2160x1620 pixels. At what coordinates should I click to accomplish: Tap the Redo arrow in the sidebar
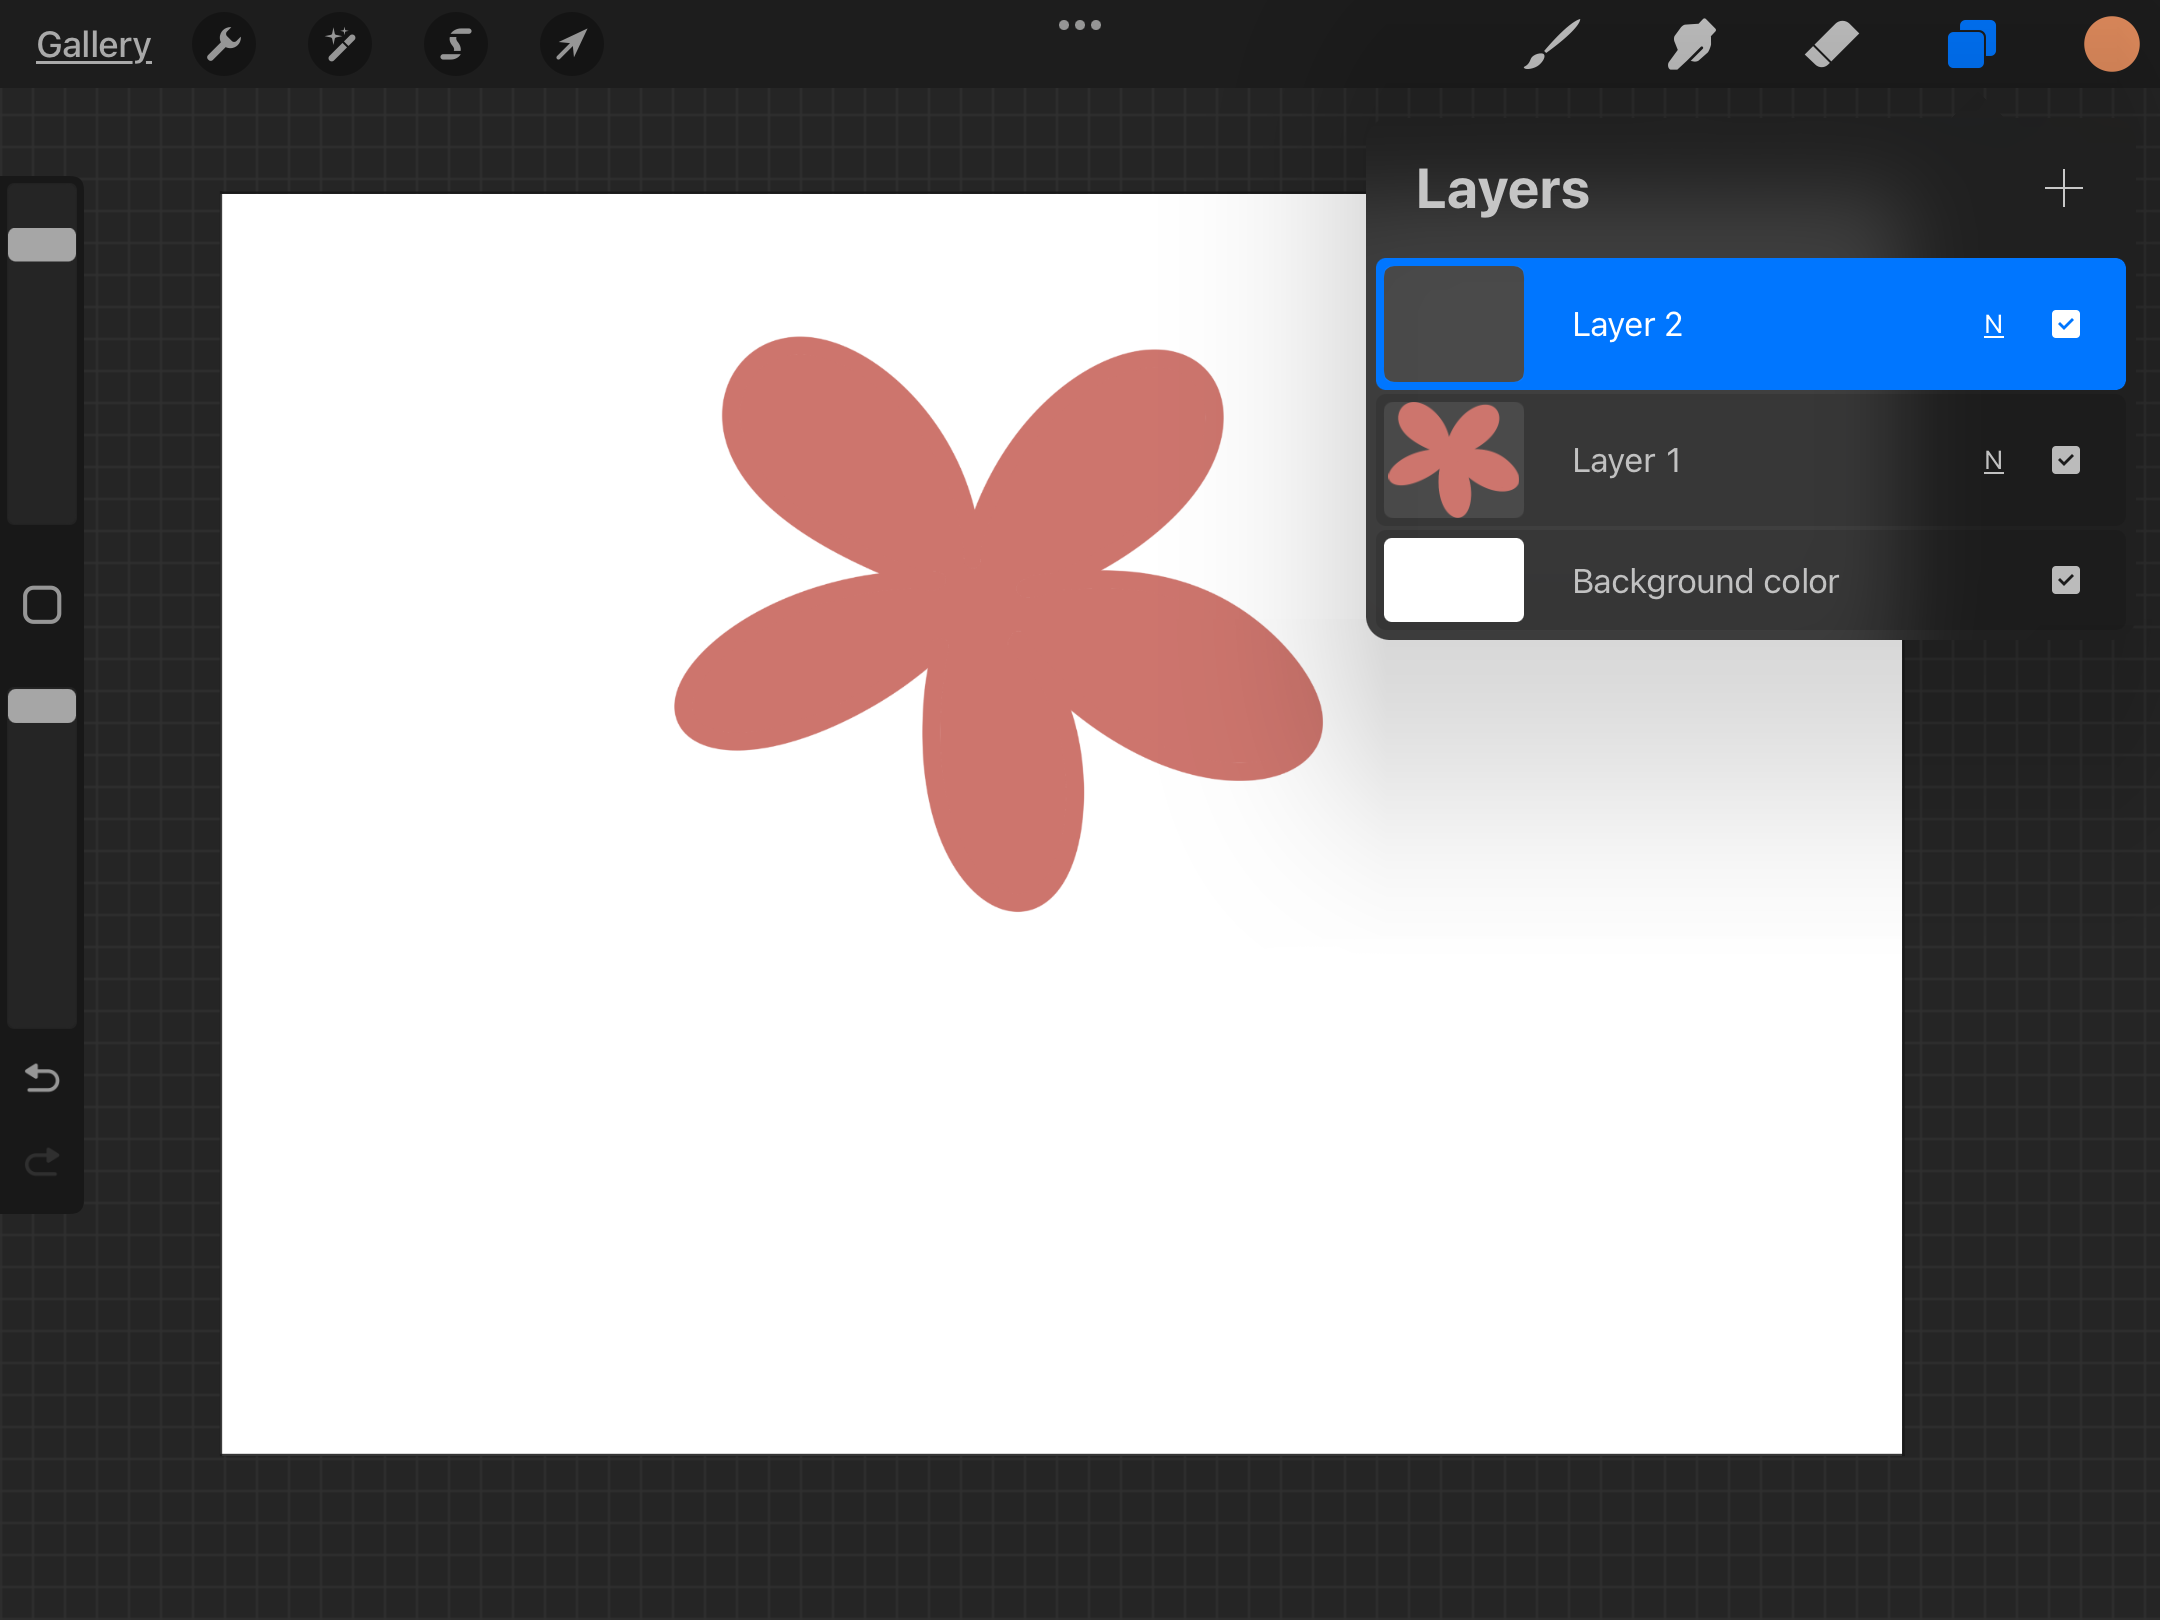click(x=41, y=1161)
